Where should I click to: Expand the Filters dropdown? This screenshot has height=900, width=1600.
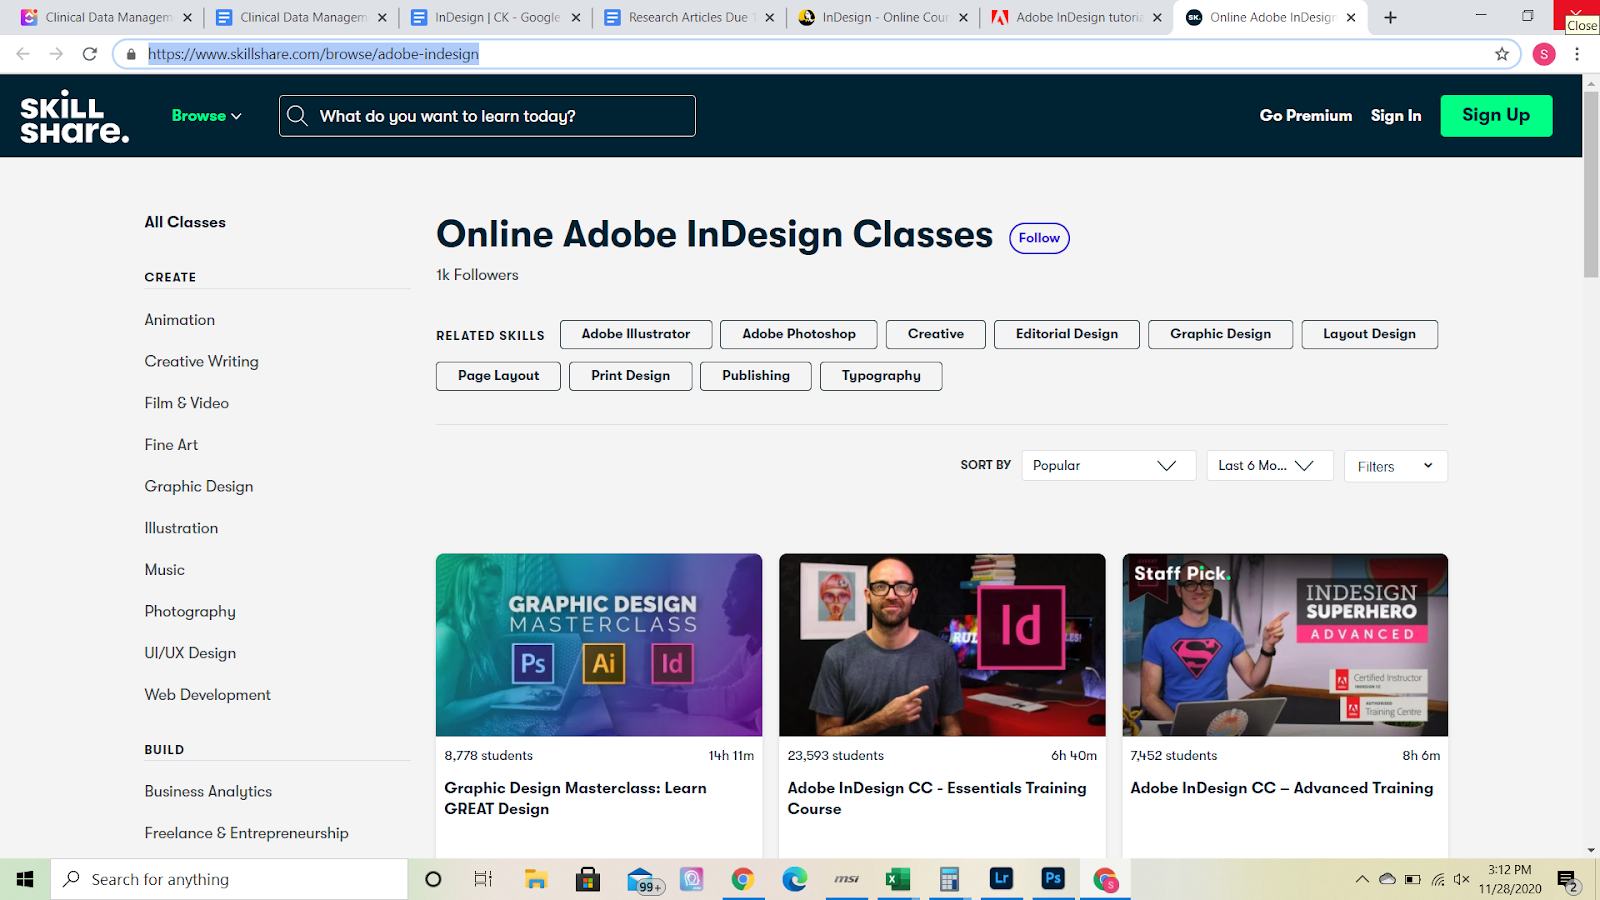click(x=1395, y=466)
